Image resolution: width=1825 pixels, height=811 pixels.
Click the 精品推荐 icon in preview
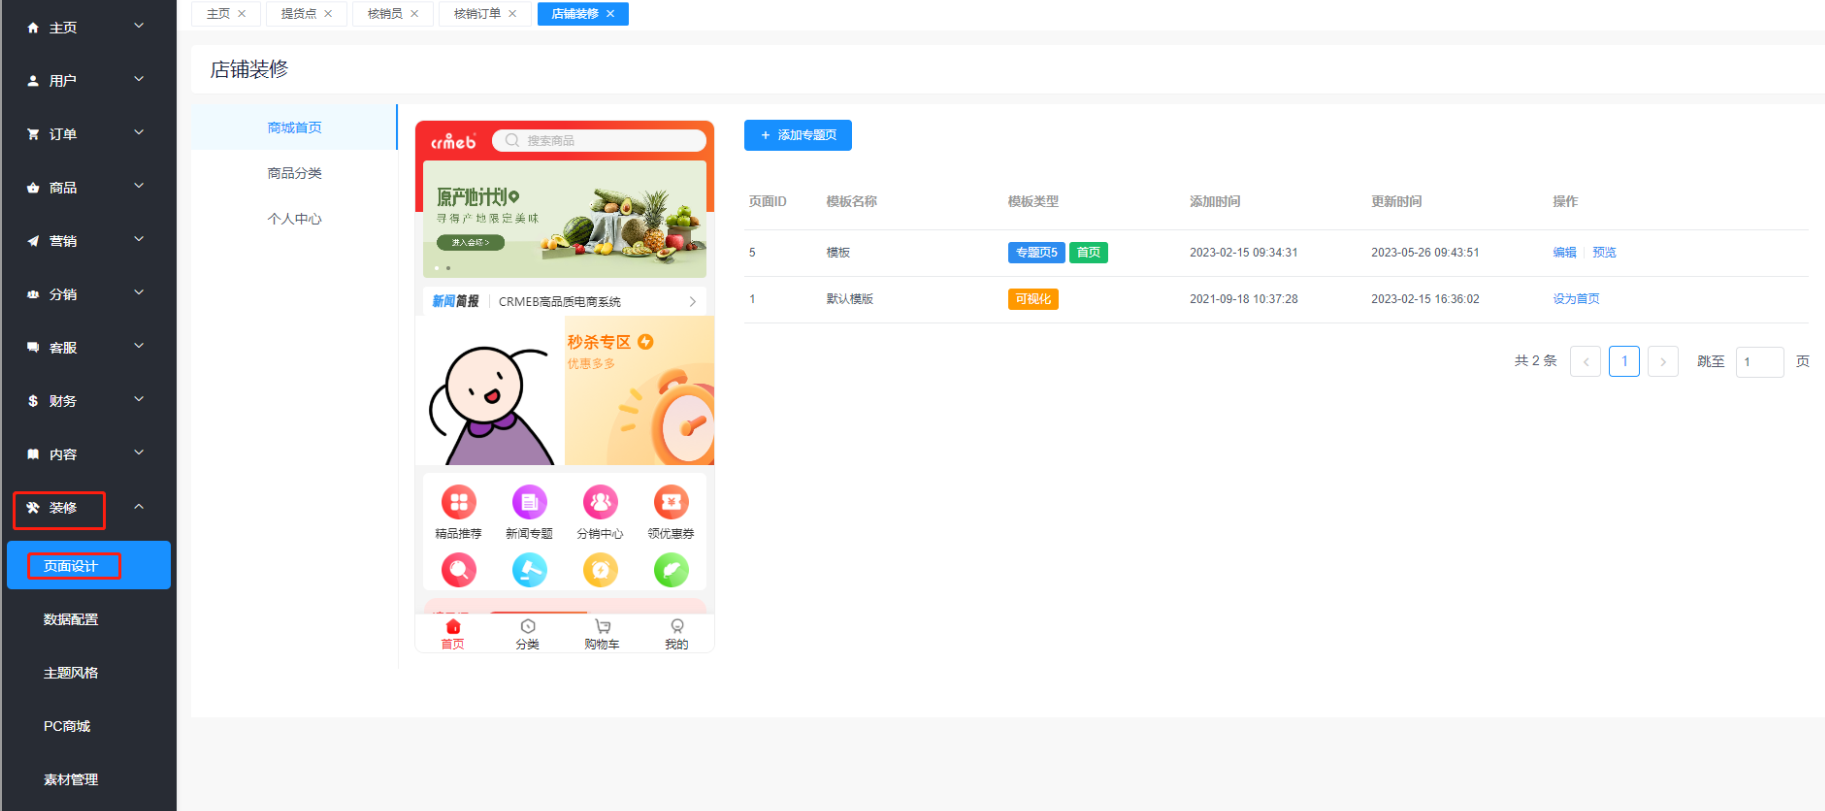458,502
